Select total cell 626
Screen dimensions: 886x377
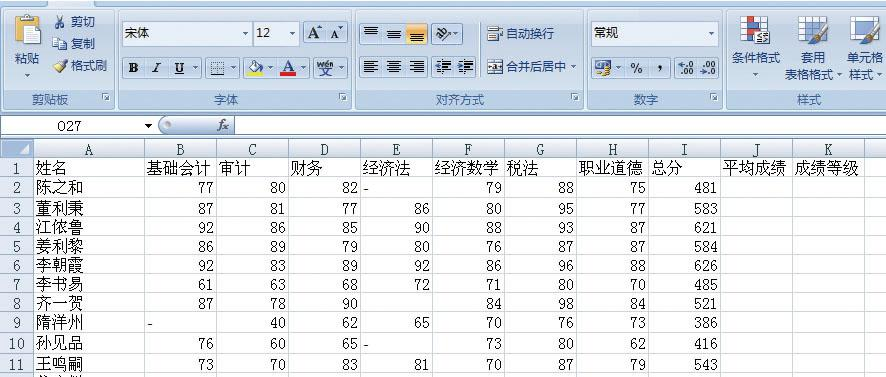684,265
